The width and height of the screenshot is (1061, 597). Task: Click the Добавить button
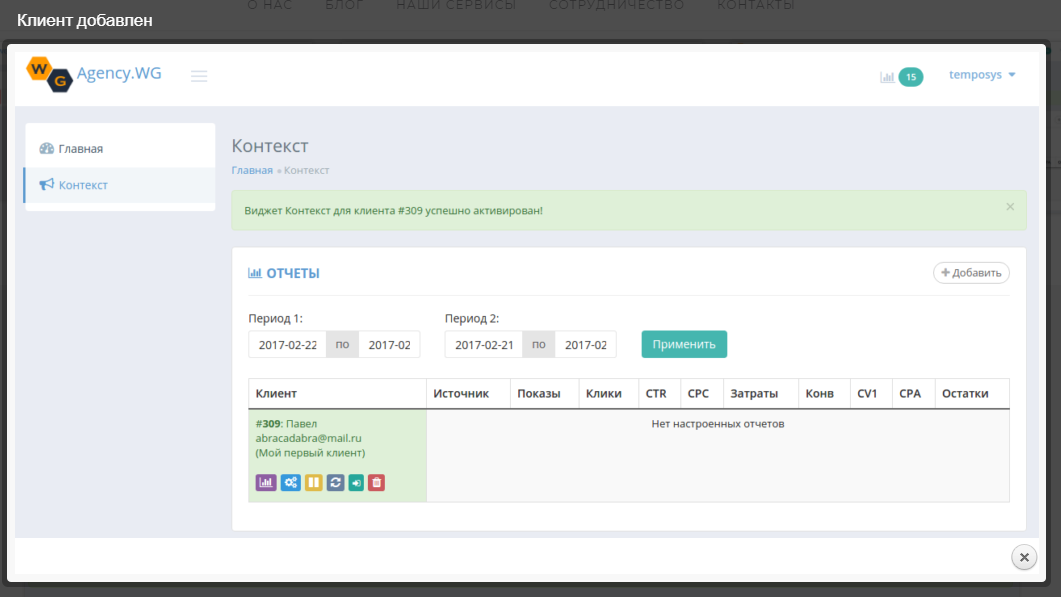point(971,273)
